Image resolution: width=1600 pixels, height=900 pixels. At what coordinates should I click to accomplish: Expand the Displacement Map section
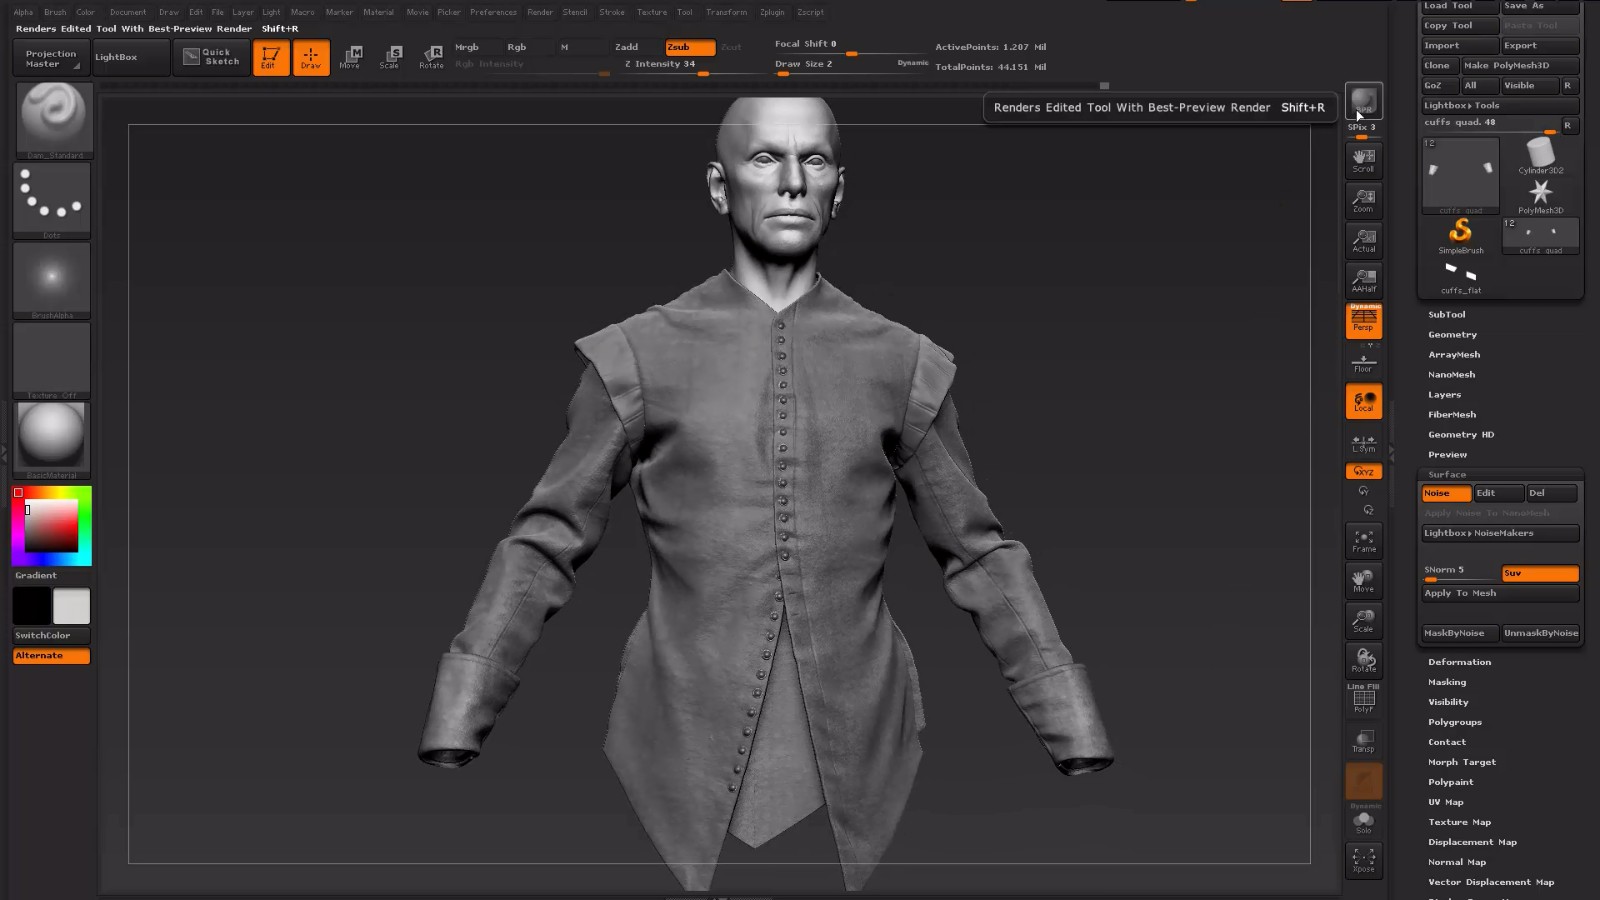tap(1472, 842)
